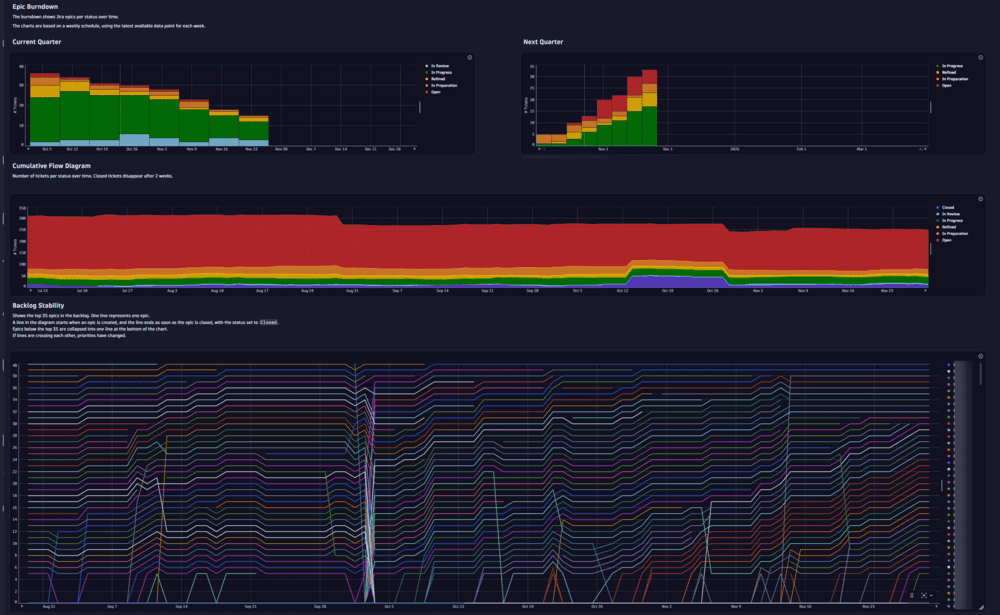Open the Current Quarter panel settings gear
The height and width of the screenshot is (615, 1000).
(x=468, y=57)
